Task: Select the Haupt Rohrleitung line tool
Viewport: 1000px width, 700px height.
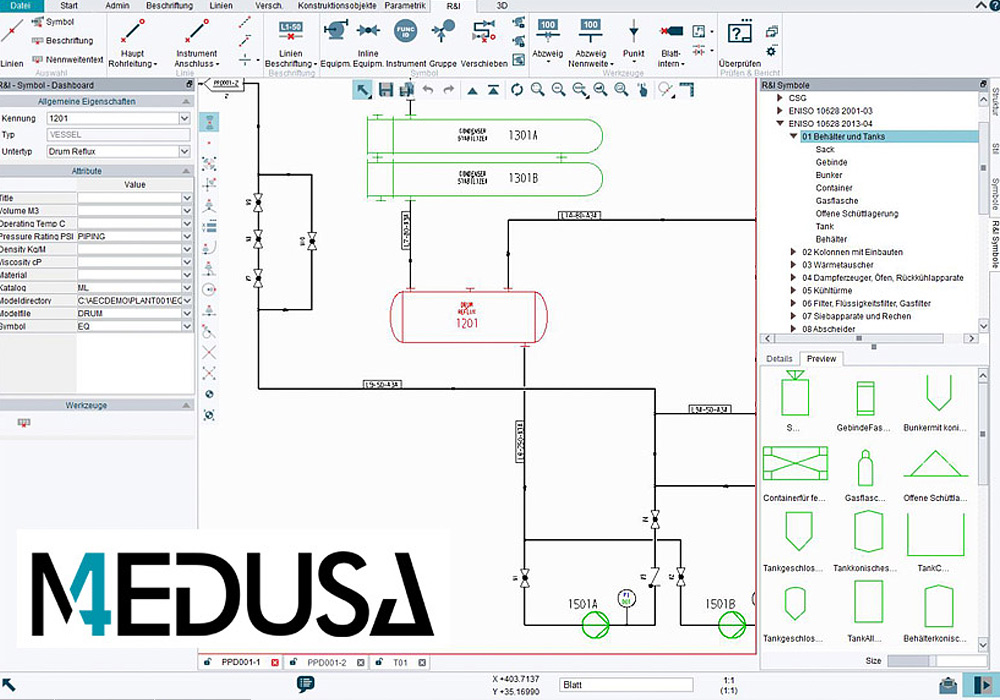Action: point(133,42)
